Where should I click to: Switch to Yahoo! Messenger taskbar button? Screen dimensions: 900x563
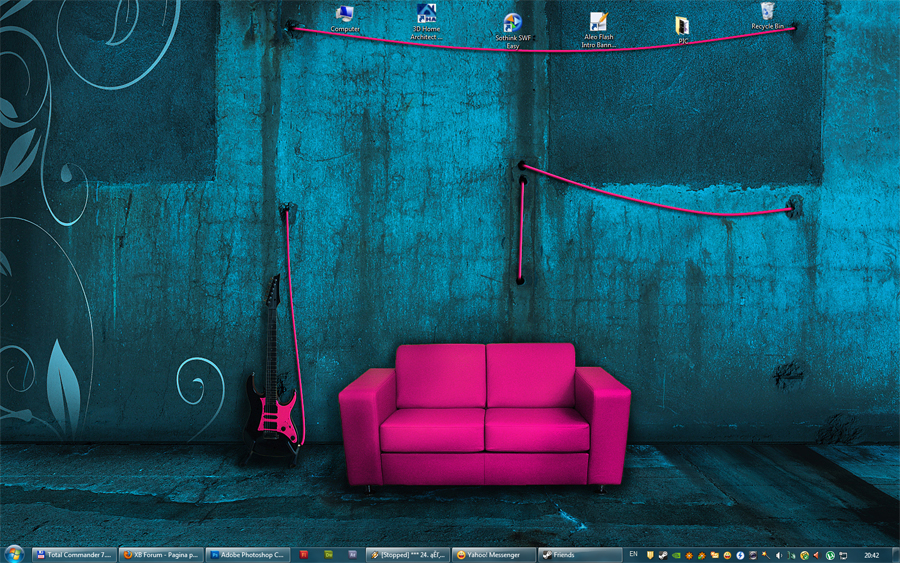point(494,555)
